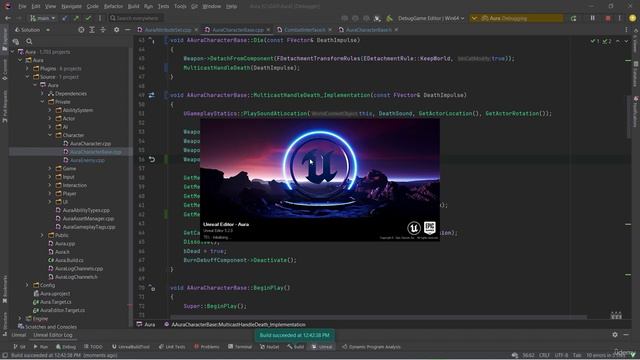
Task: Switch to the AuraCharacterBase.h tab
Action: coord(369,30)
